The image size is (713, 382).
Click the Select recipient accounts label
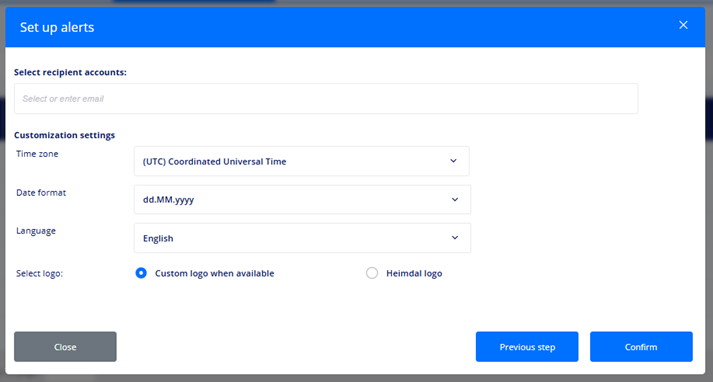70,72
